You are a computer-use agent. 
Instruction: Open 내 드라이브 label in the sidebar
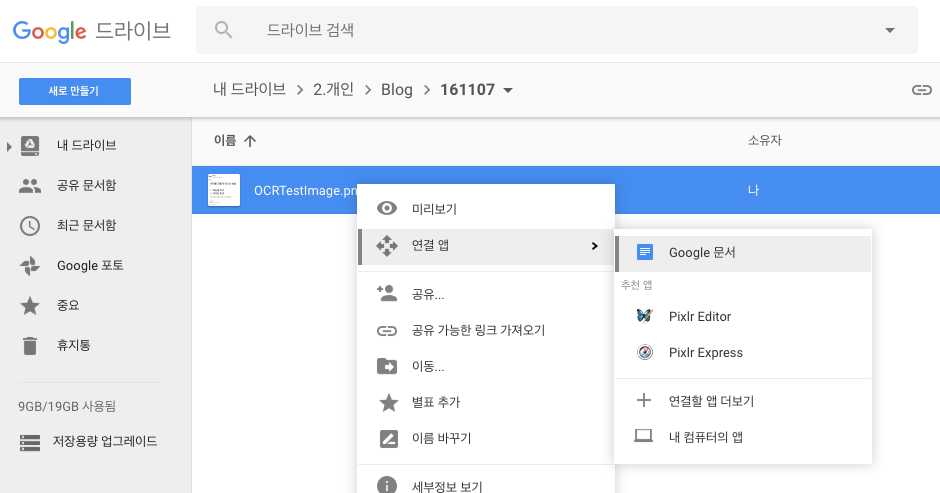[86, 145]
